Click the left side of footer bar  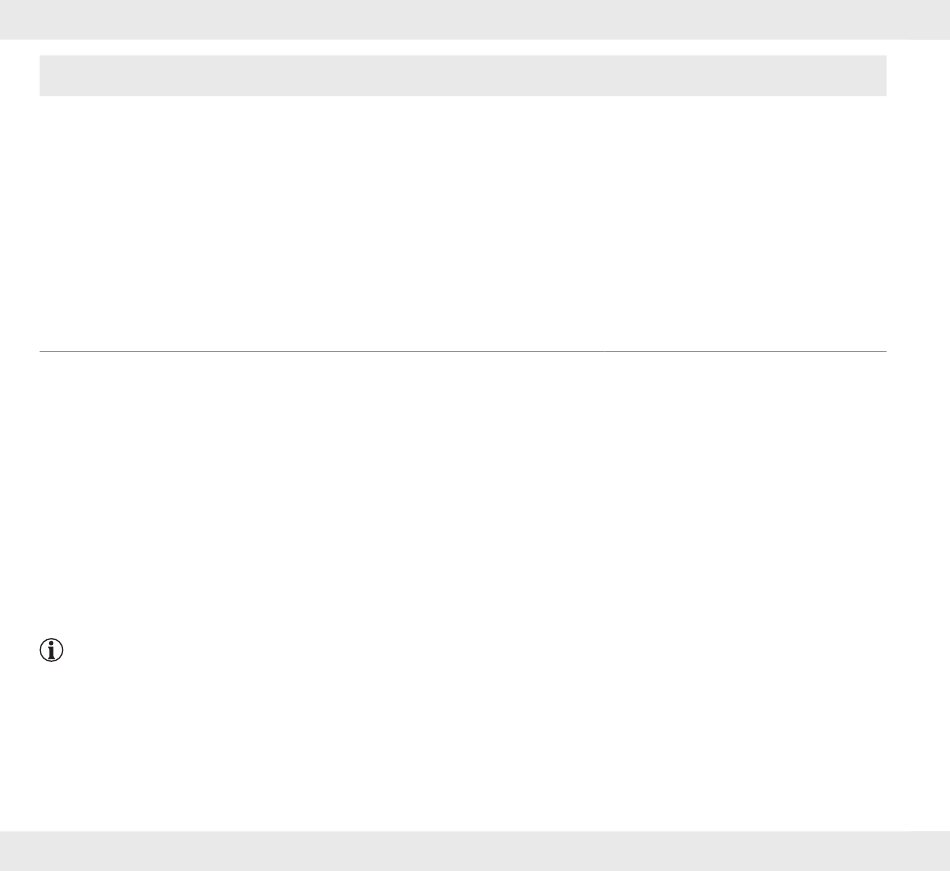click(x=61, y=851)
